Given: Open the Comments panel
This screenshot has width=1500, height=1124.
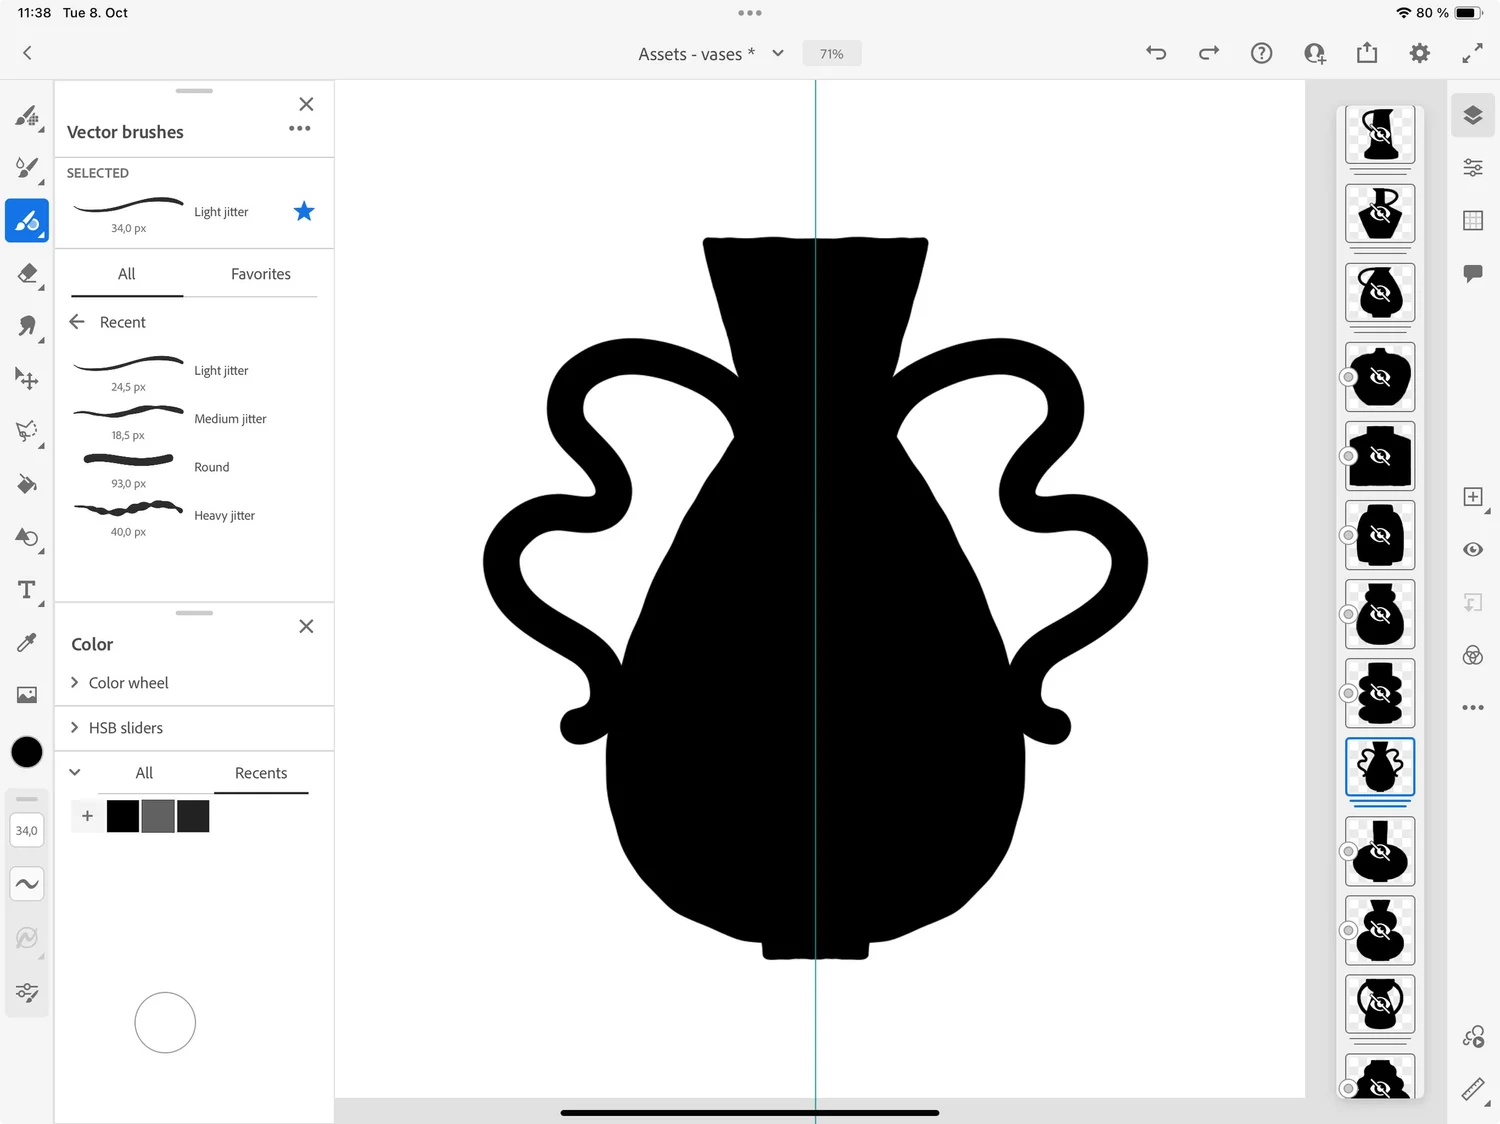Looking at the screenshot, I should pos(1472,273).
